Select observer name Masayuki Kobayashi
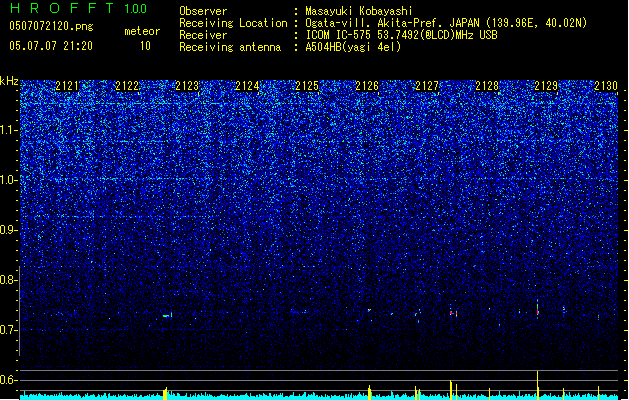The height and width of the screenshot is (400, 629). [x=359, y=11]
